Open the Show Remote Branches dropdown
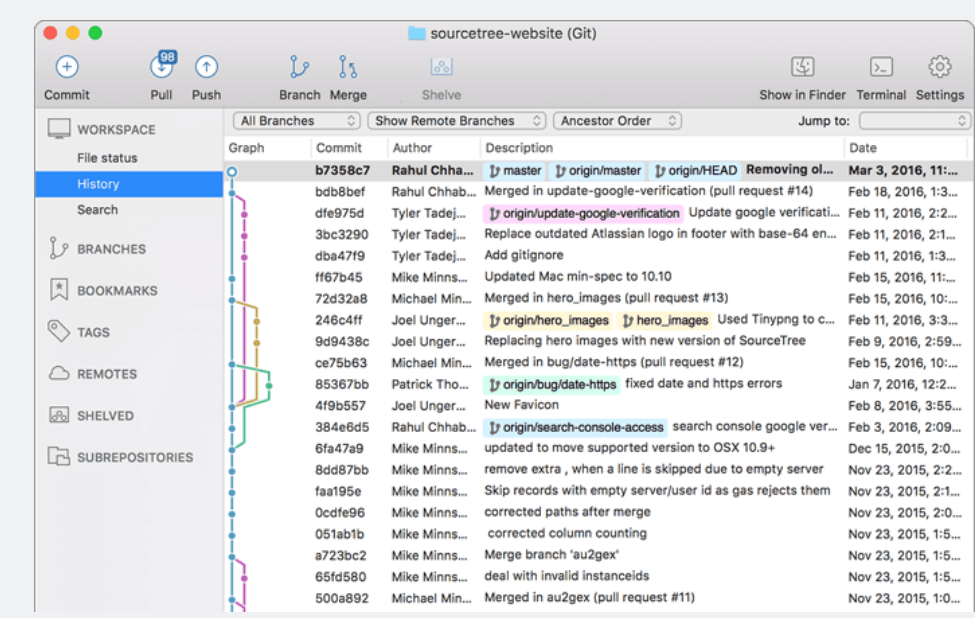Screen dimensions: 975x618 pyautogui.click(x=456, y=120)
